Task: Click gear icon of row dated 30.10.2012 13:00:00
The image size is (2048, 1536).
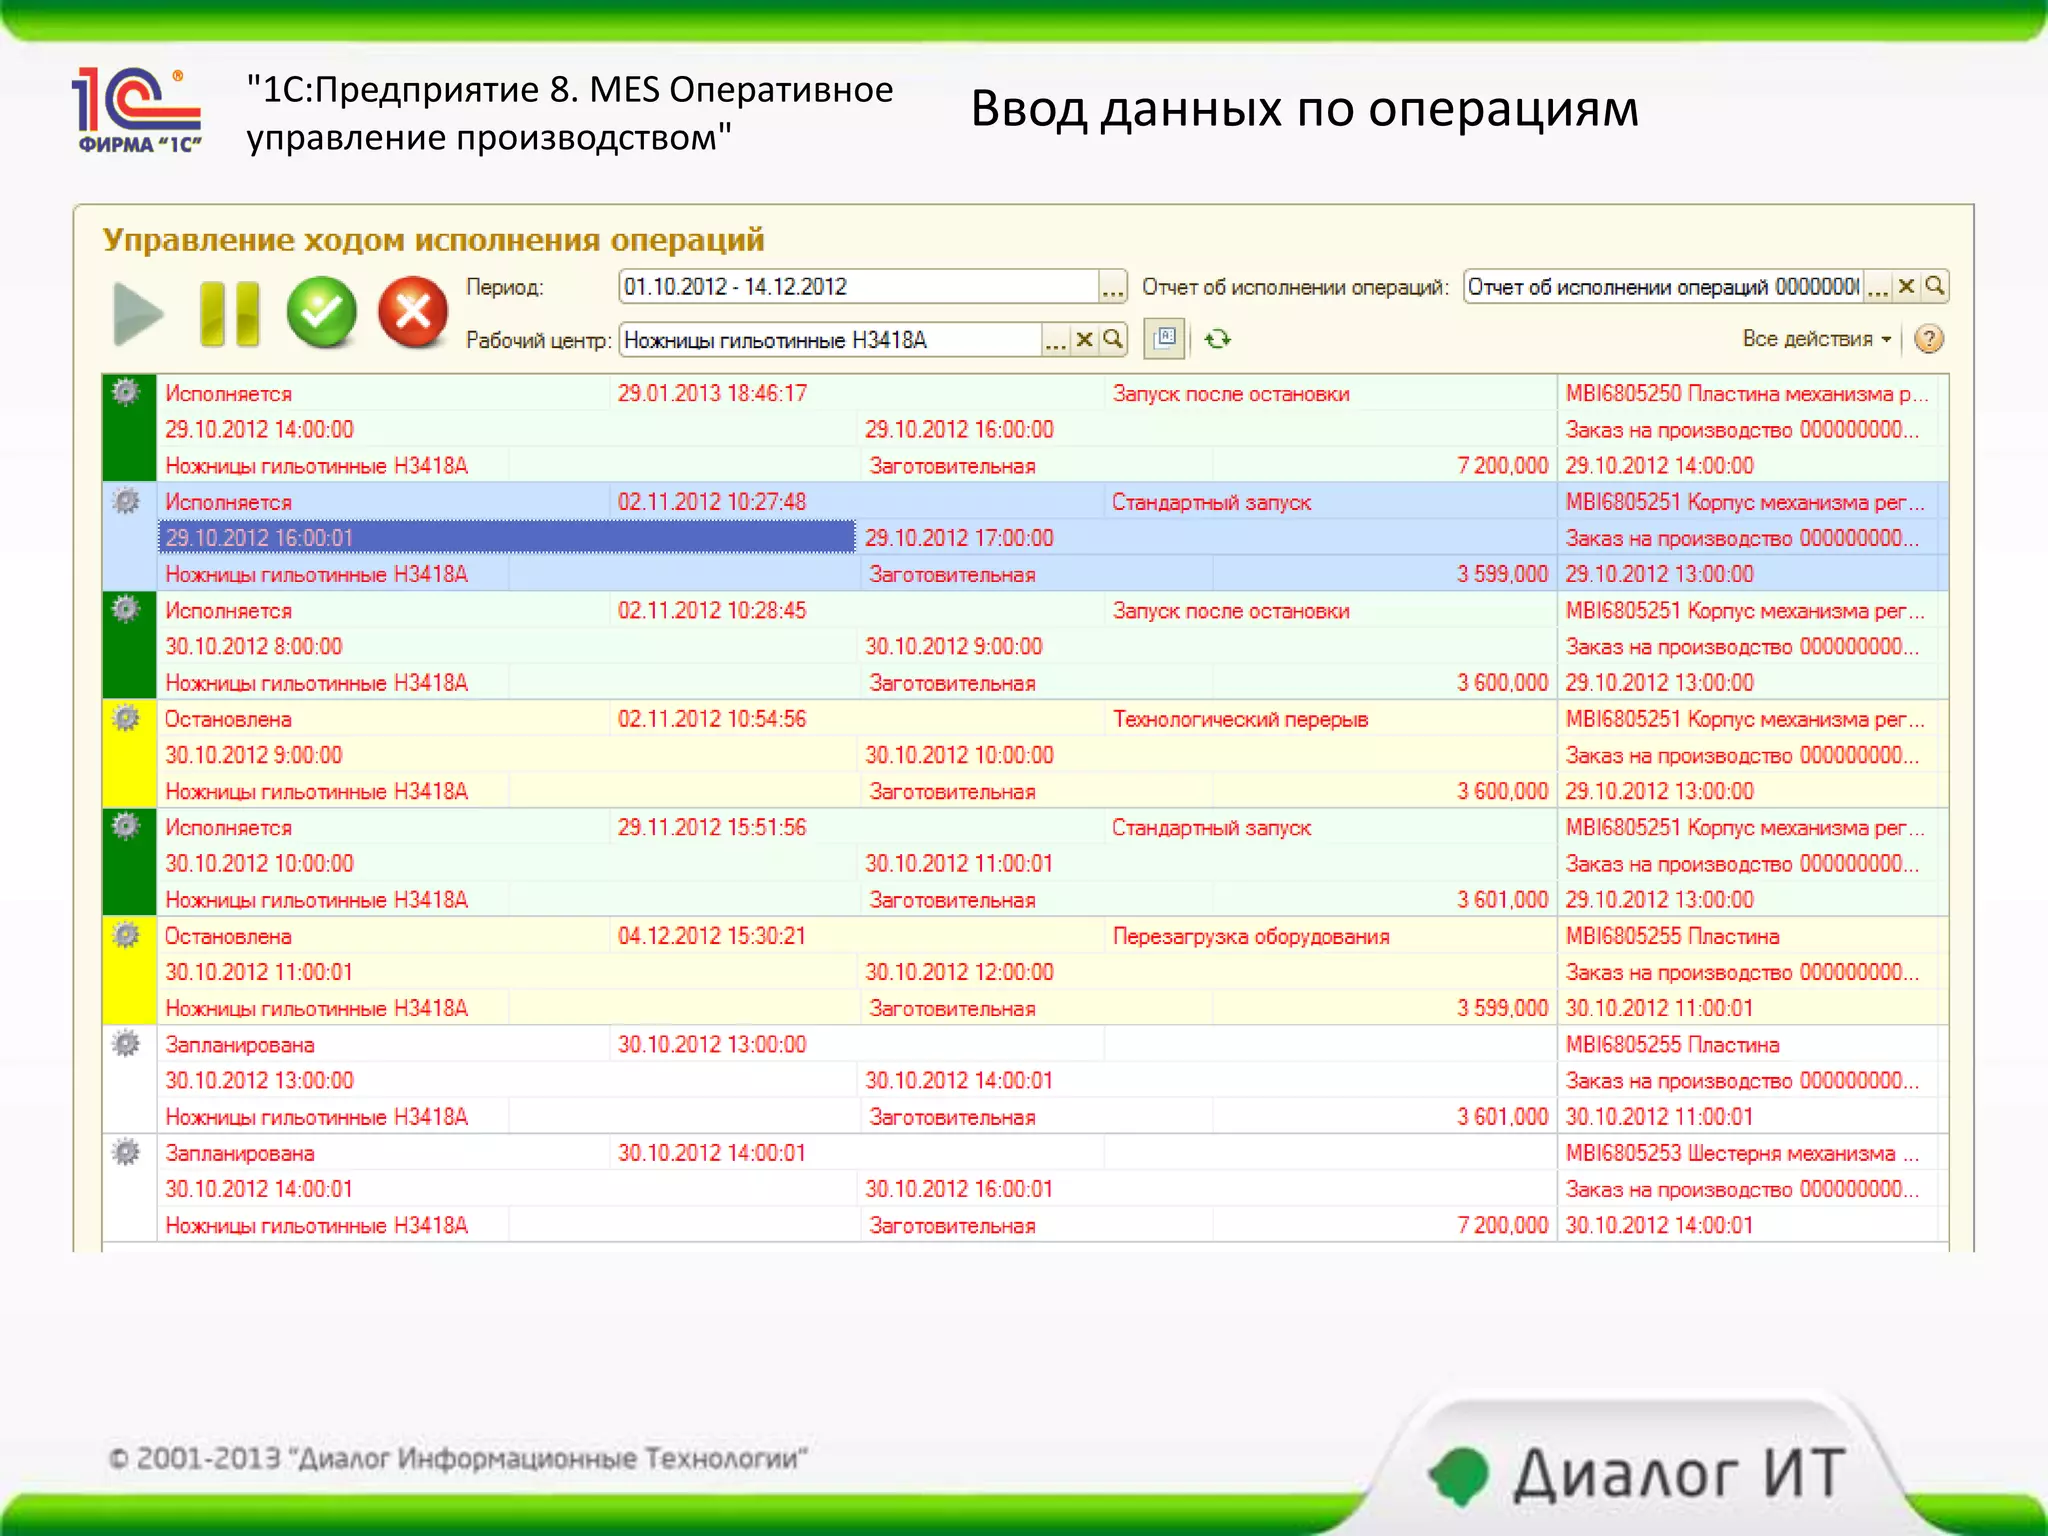Action: [x=126, y=1043]
